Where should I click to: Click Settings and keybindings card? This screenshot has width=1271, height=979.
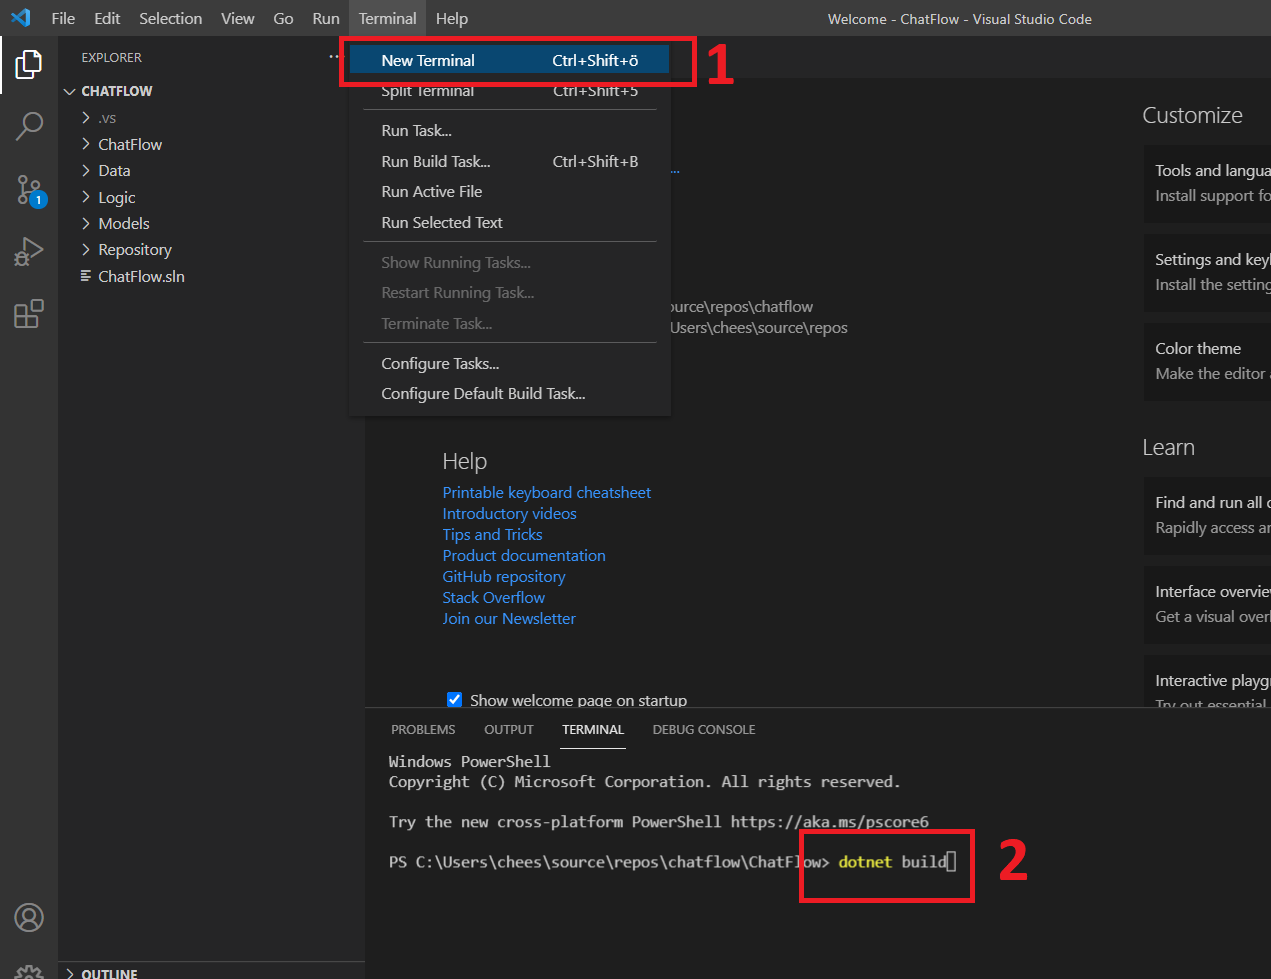[1207, 272]
